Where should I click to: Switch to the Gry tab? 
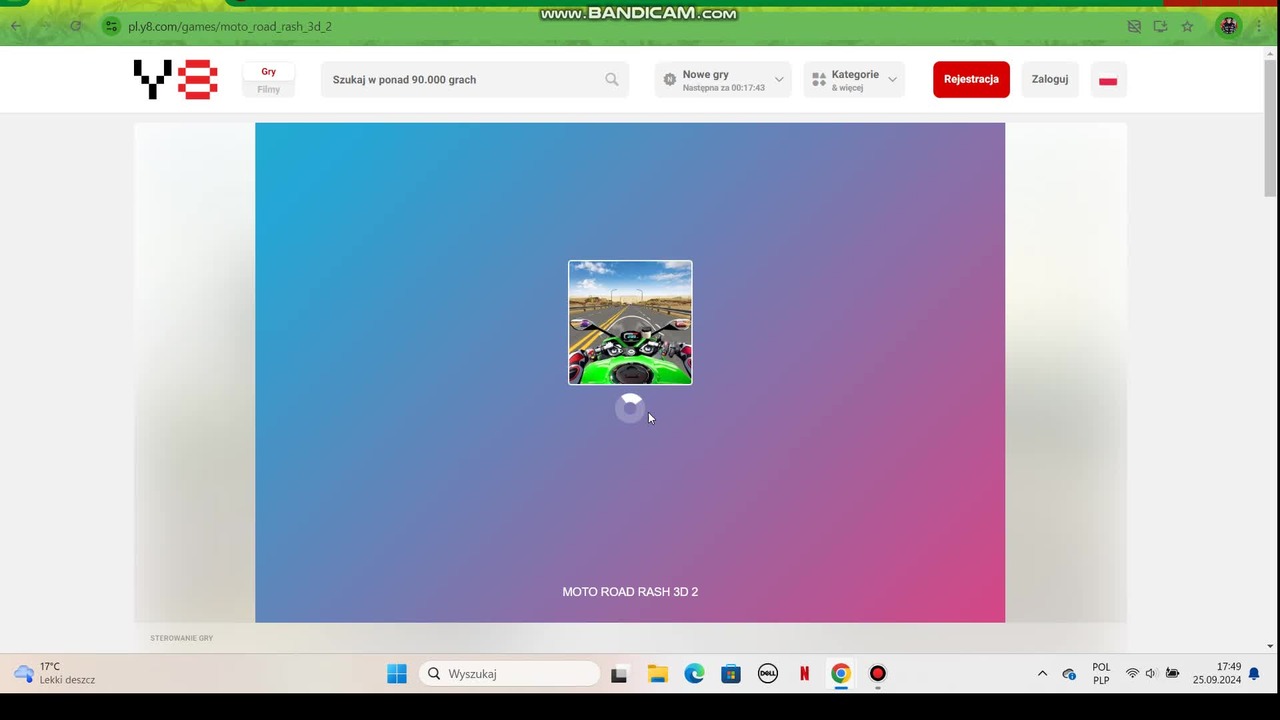coord(268,71)
